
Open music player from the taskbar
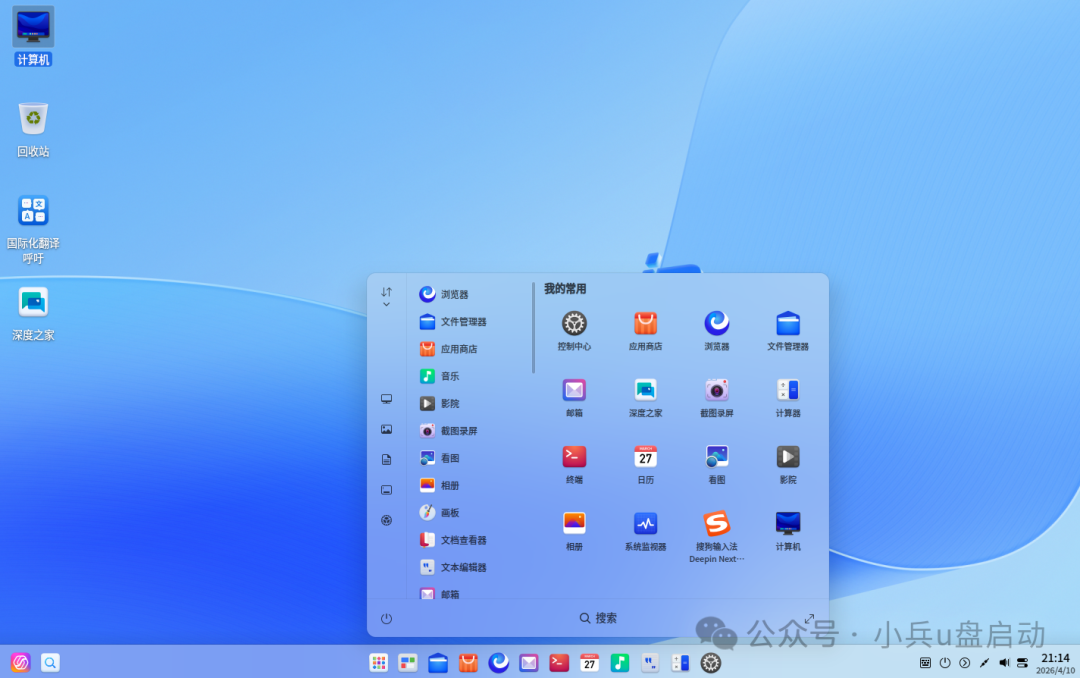(619, 663)
